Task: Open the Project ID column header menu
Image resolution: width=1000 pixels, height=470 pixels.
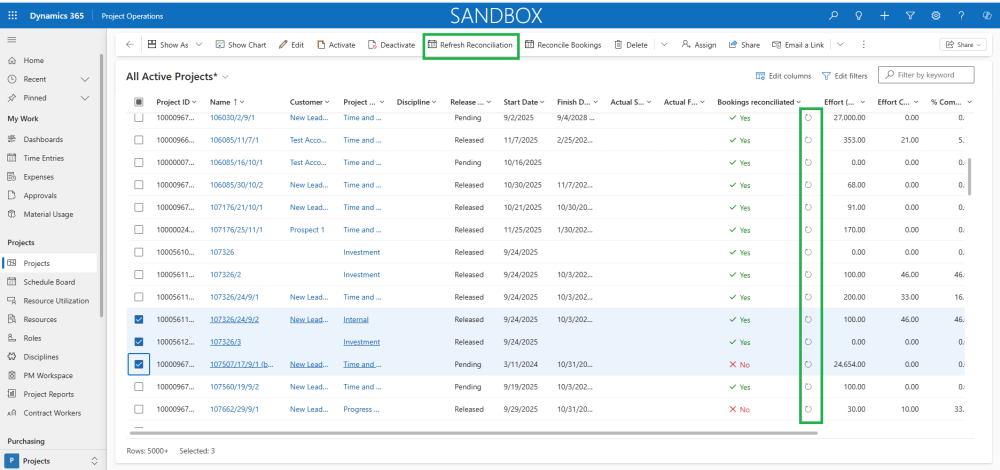Action: pyautogui.click(x=177, y=102)
